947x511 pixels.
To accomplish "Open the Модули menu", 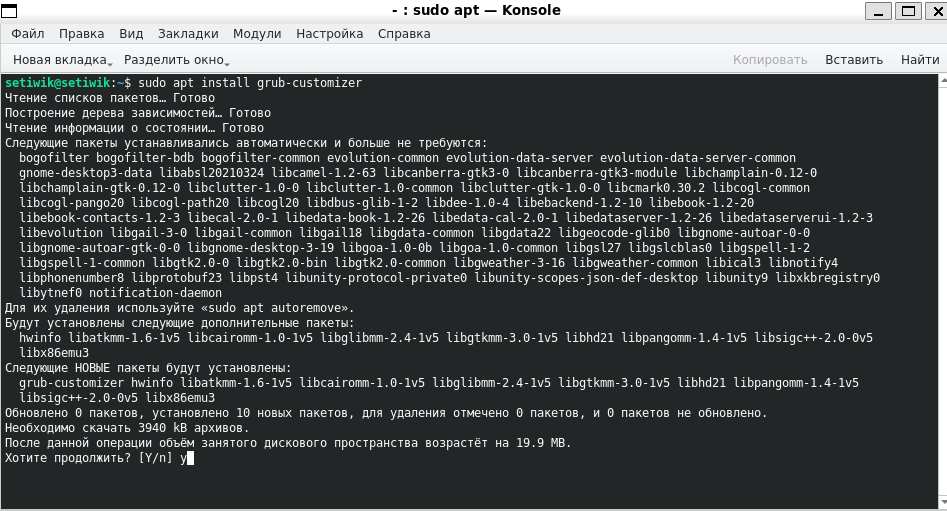I will [x=257, y=34].
